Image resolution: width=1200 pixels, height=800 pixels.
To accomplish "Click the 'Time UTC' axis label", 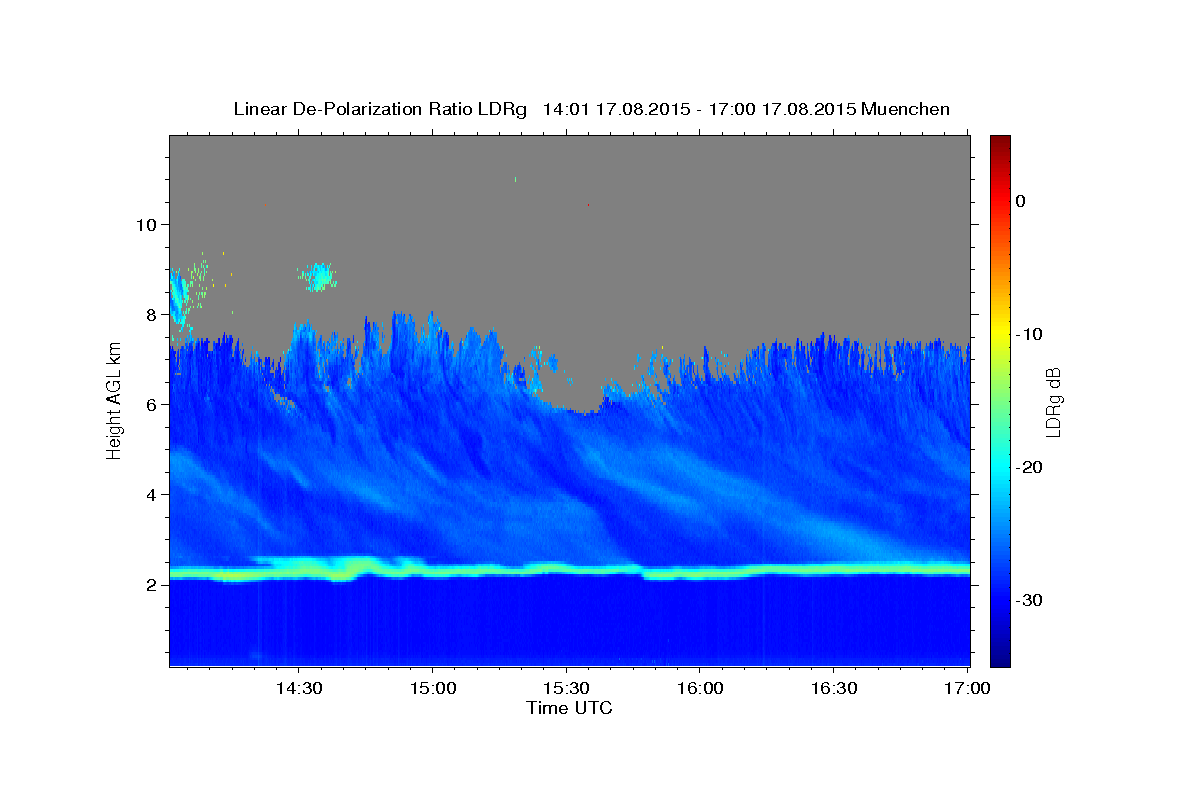I will click(569, 708).
